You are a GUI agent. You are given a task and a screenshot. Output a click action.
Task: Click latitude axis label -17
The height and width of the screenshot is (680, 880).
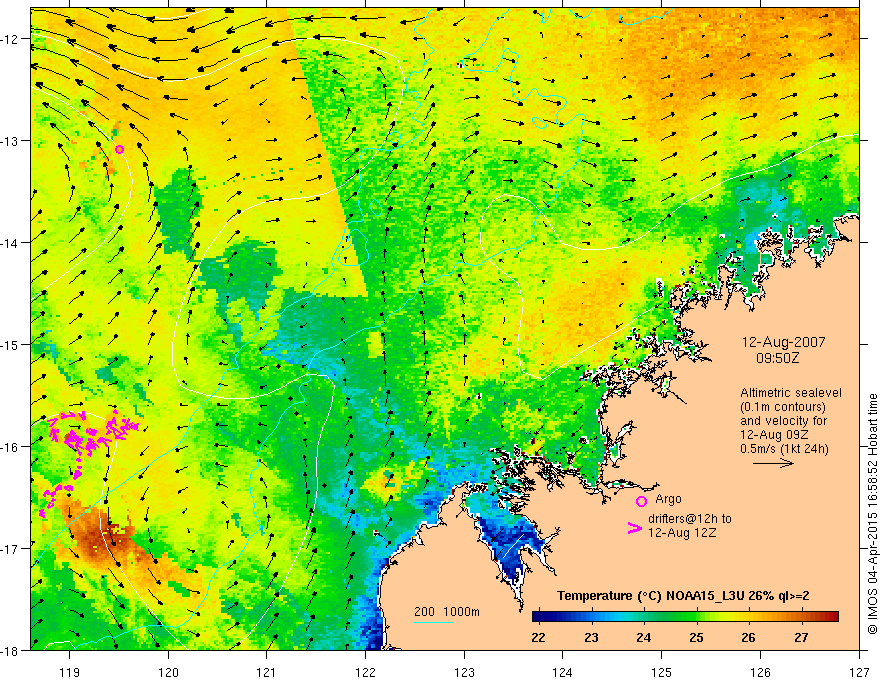10,548
